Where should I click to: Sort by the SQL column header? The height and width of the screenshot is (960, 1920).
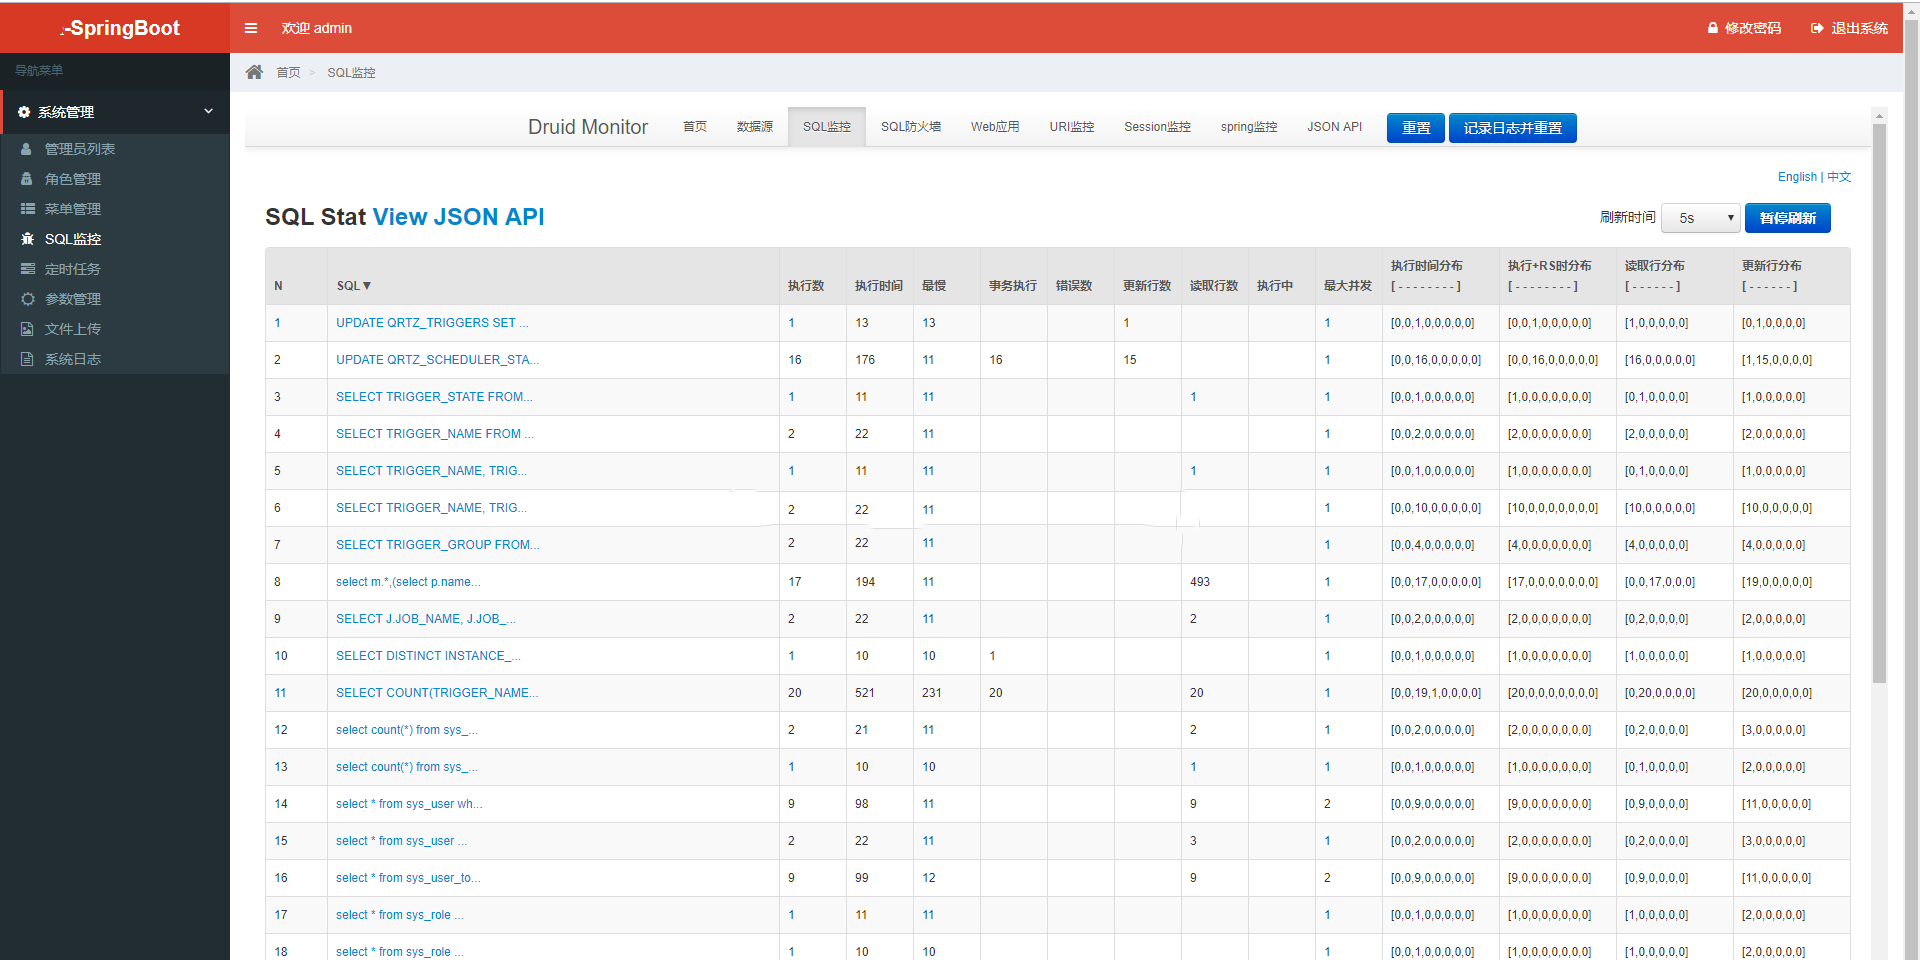353,286
